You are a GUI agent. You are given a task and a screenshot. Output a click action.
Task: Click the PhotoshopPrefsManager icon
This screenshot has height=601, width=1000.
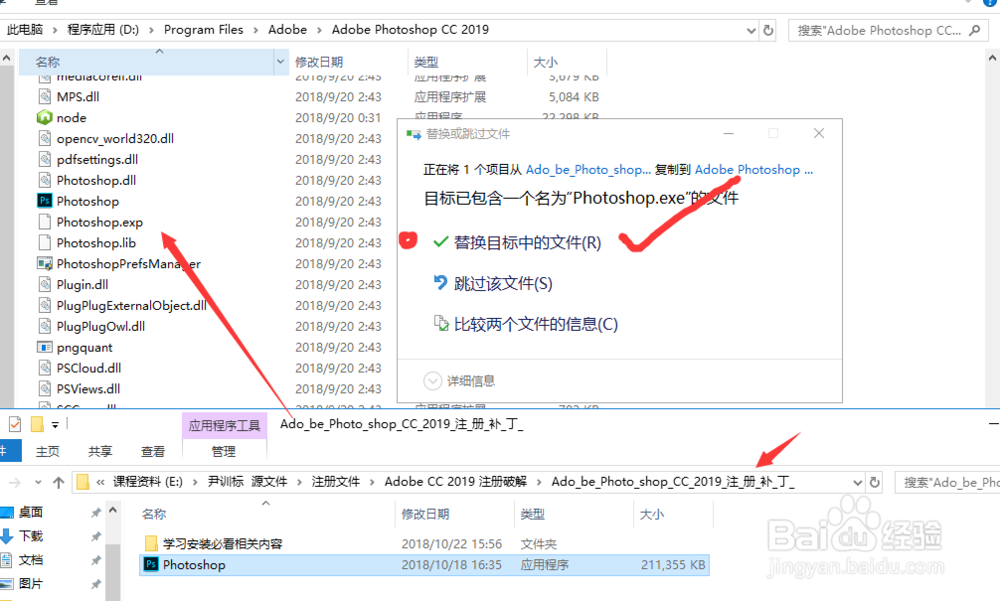click(x=44, y=263)
